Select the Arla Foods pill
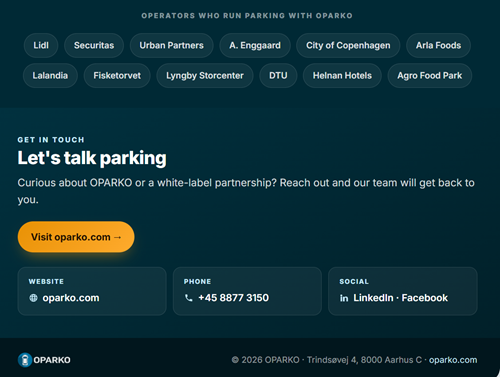The width and height of the screenshot is (500, 377). tap(438, 45)
